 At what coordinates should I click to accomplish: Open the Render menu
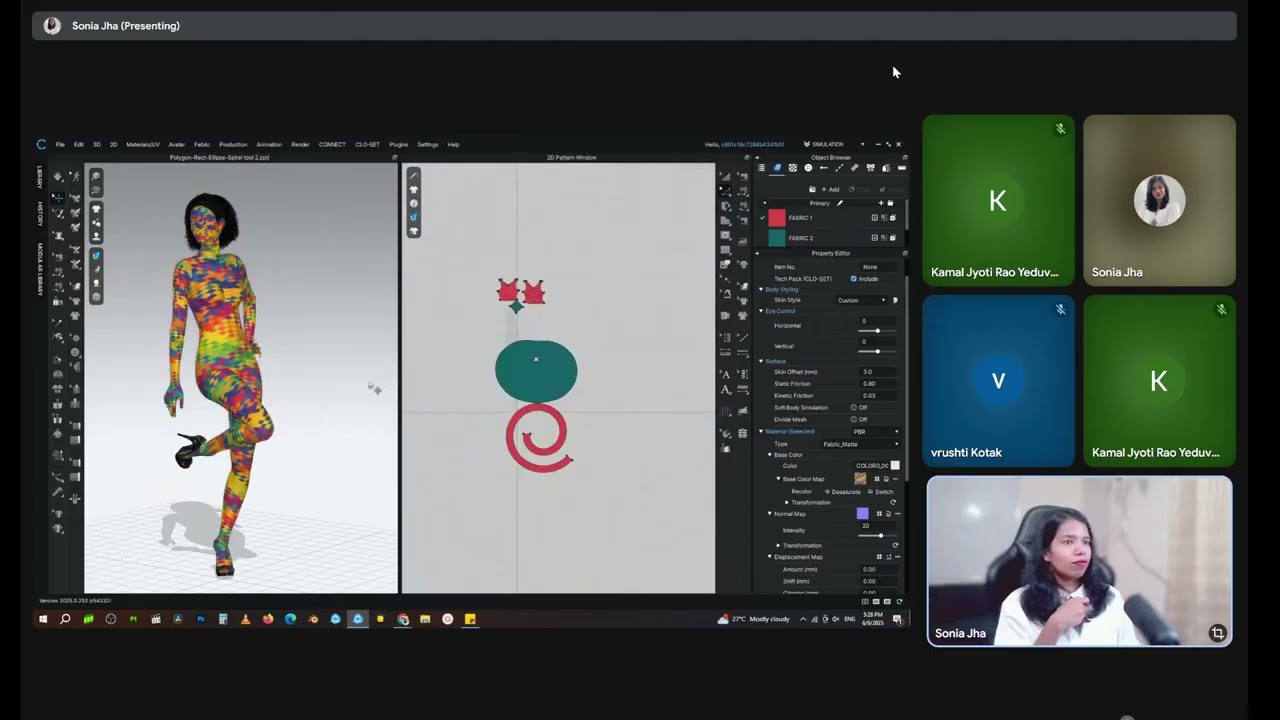pyautogui.click(x=300, y=144)
